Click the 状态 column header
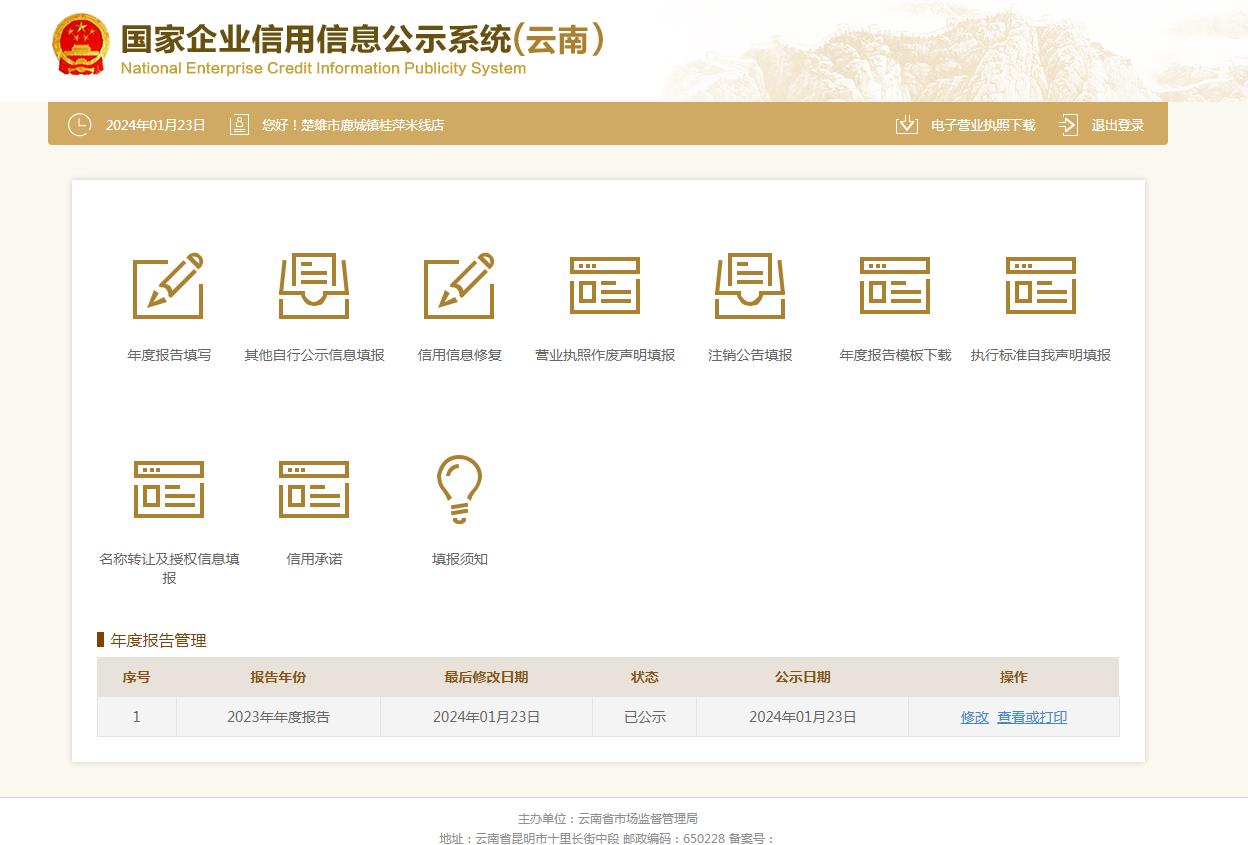The height and width of the screenshot is (845, 1248). (645, 677)
